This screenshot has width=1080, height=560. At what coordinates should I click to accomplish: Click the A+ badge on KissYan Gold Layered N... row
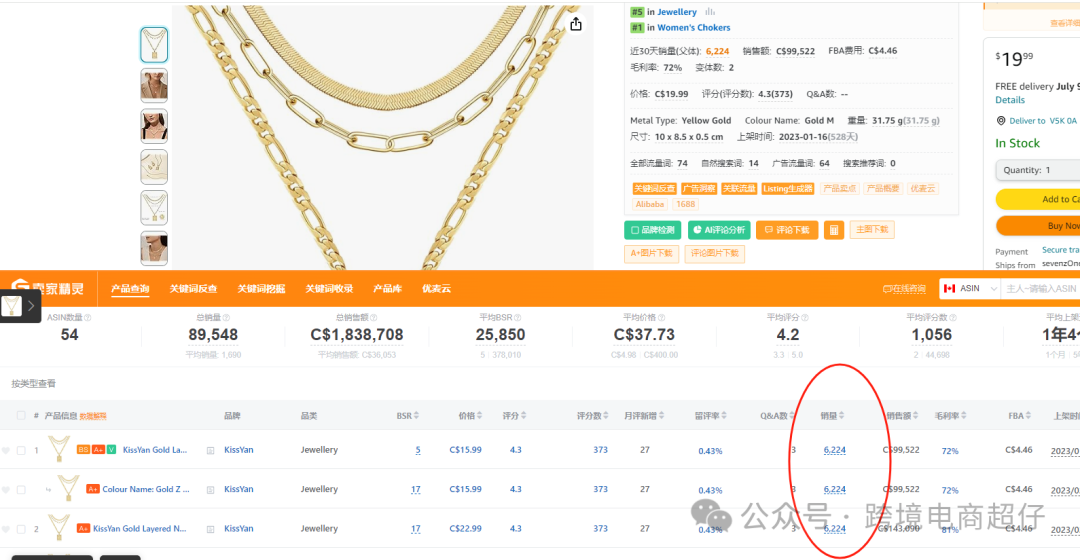(x=83, y=528)
